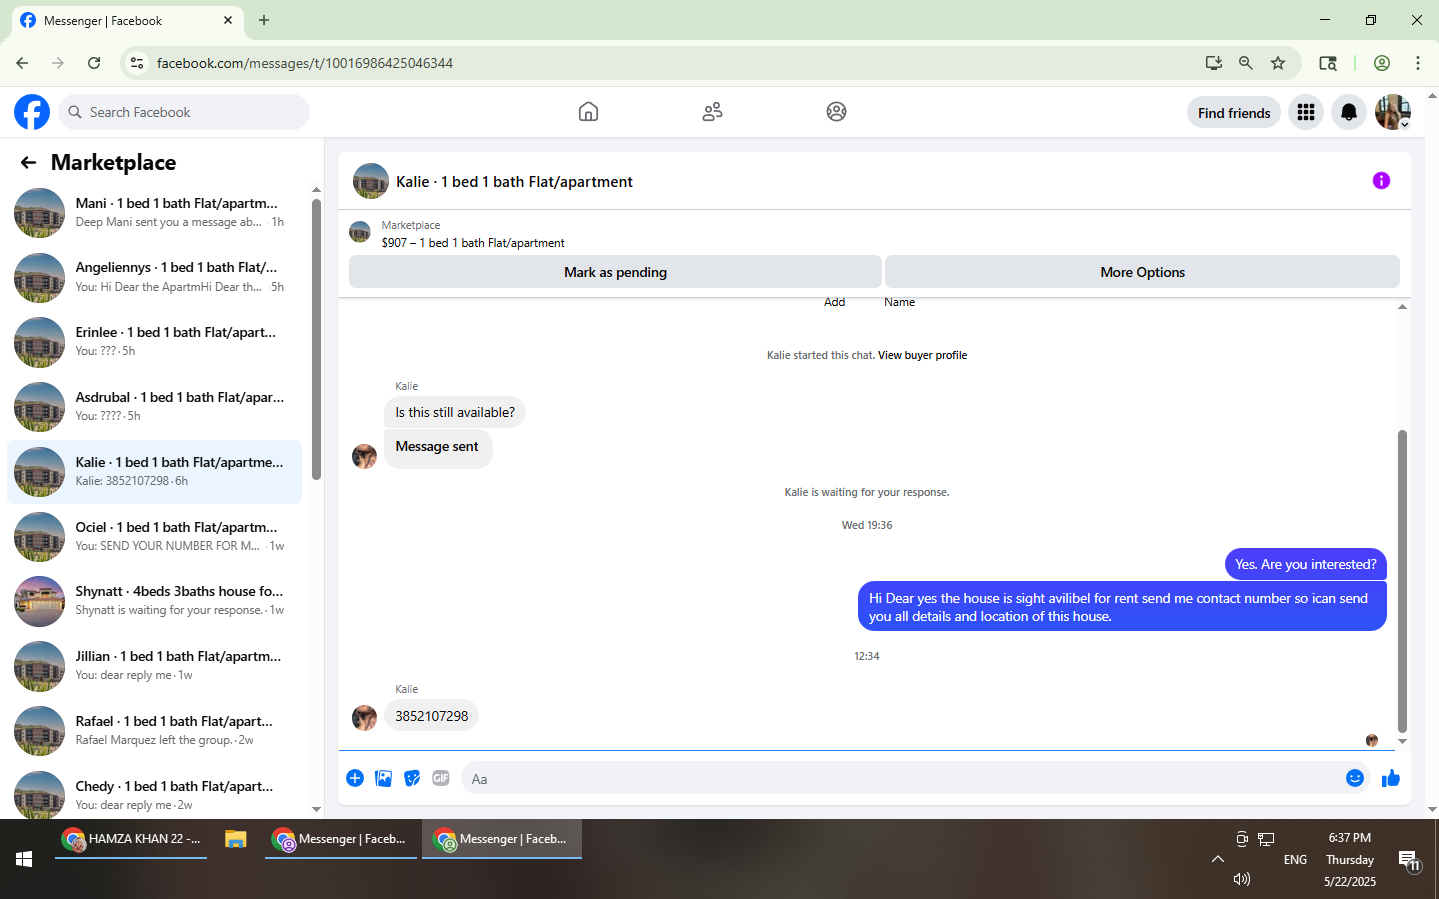
Task: Go to Home feed icon
Action: coord(588,112)
